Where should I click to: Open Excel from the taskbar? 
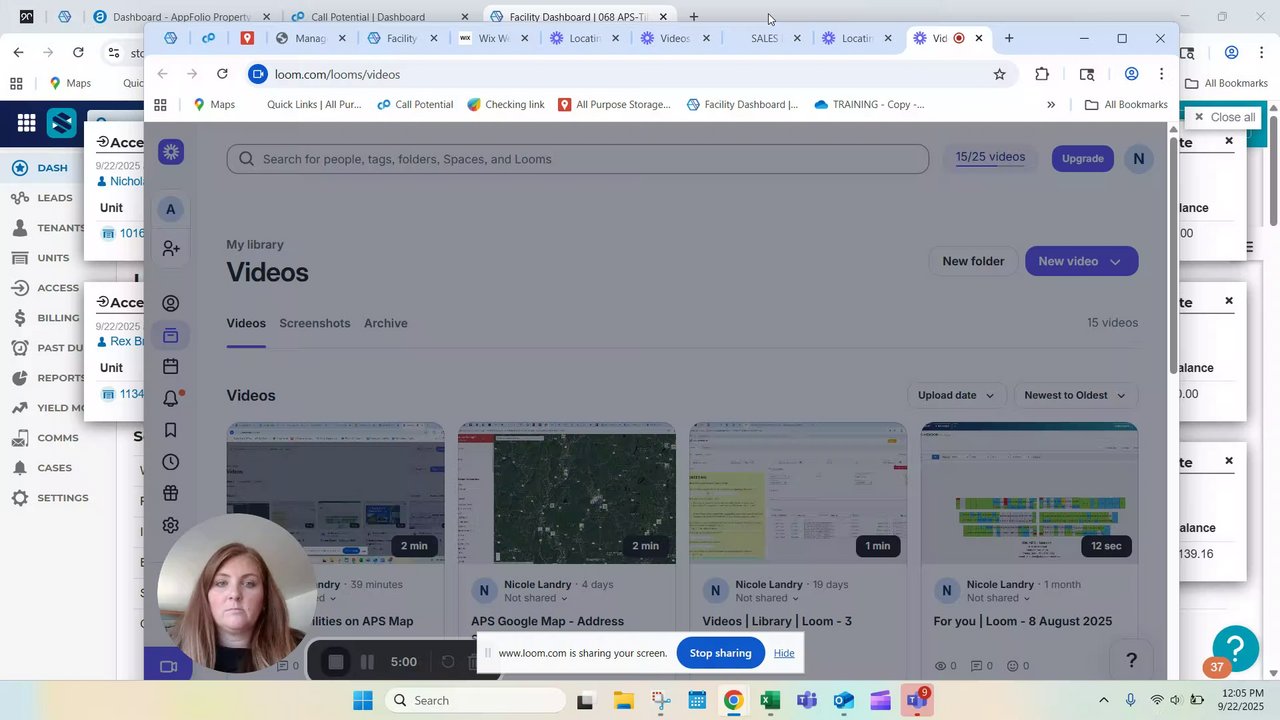pyautogui.click(x=770, y=700)
